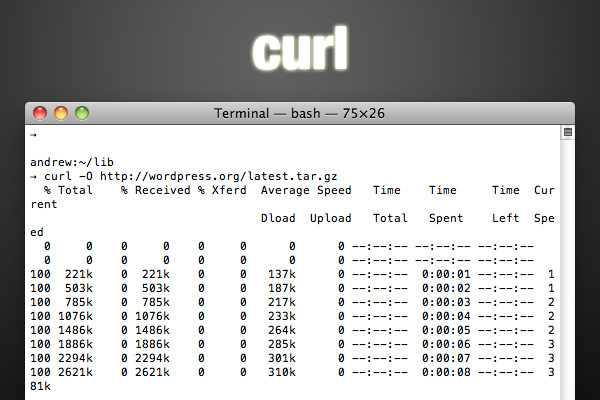The width and height of the screenshot is (600, 400).
Task: Click the download speed value 264k
Action: click(282, 330)
